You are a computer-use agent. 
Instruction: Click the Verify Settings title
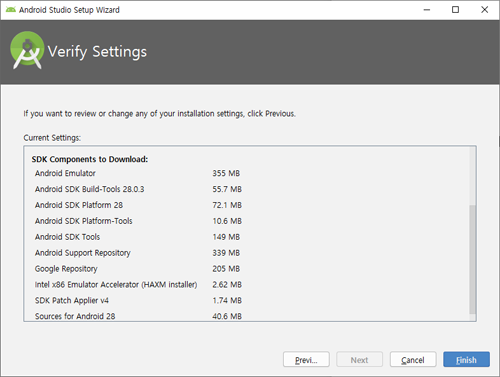(97, 52)
